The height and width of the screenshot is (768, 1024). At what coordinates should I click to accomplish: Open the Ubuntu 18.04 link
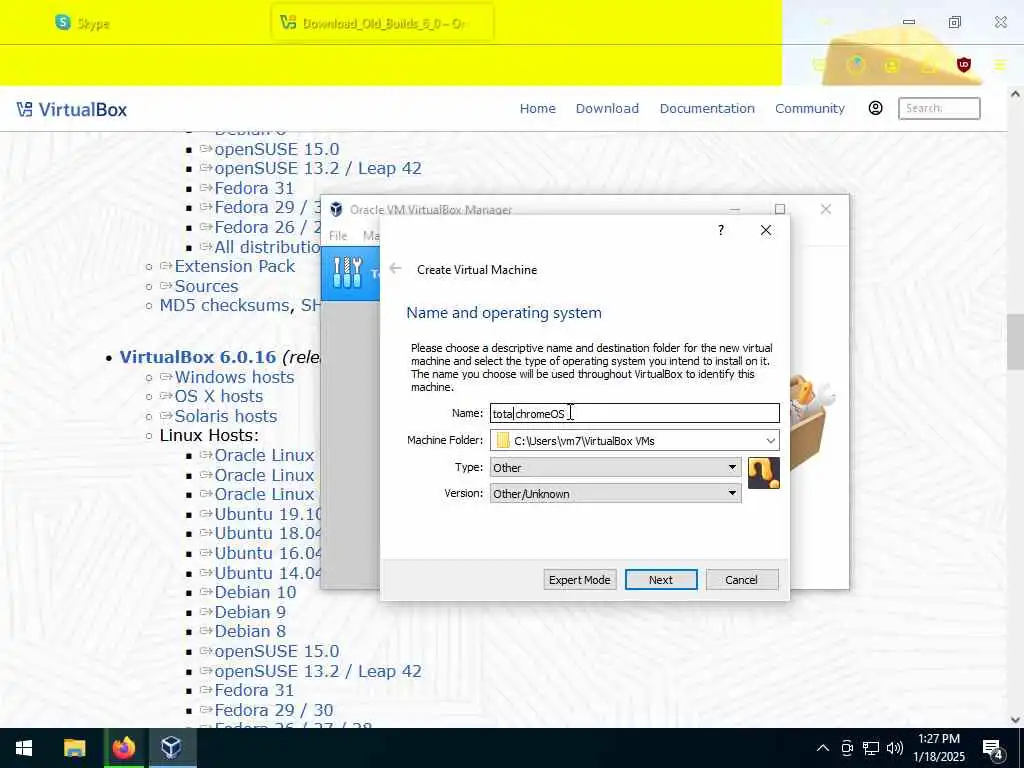(268, 534)
